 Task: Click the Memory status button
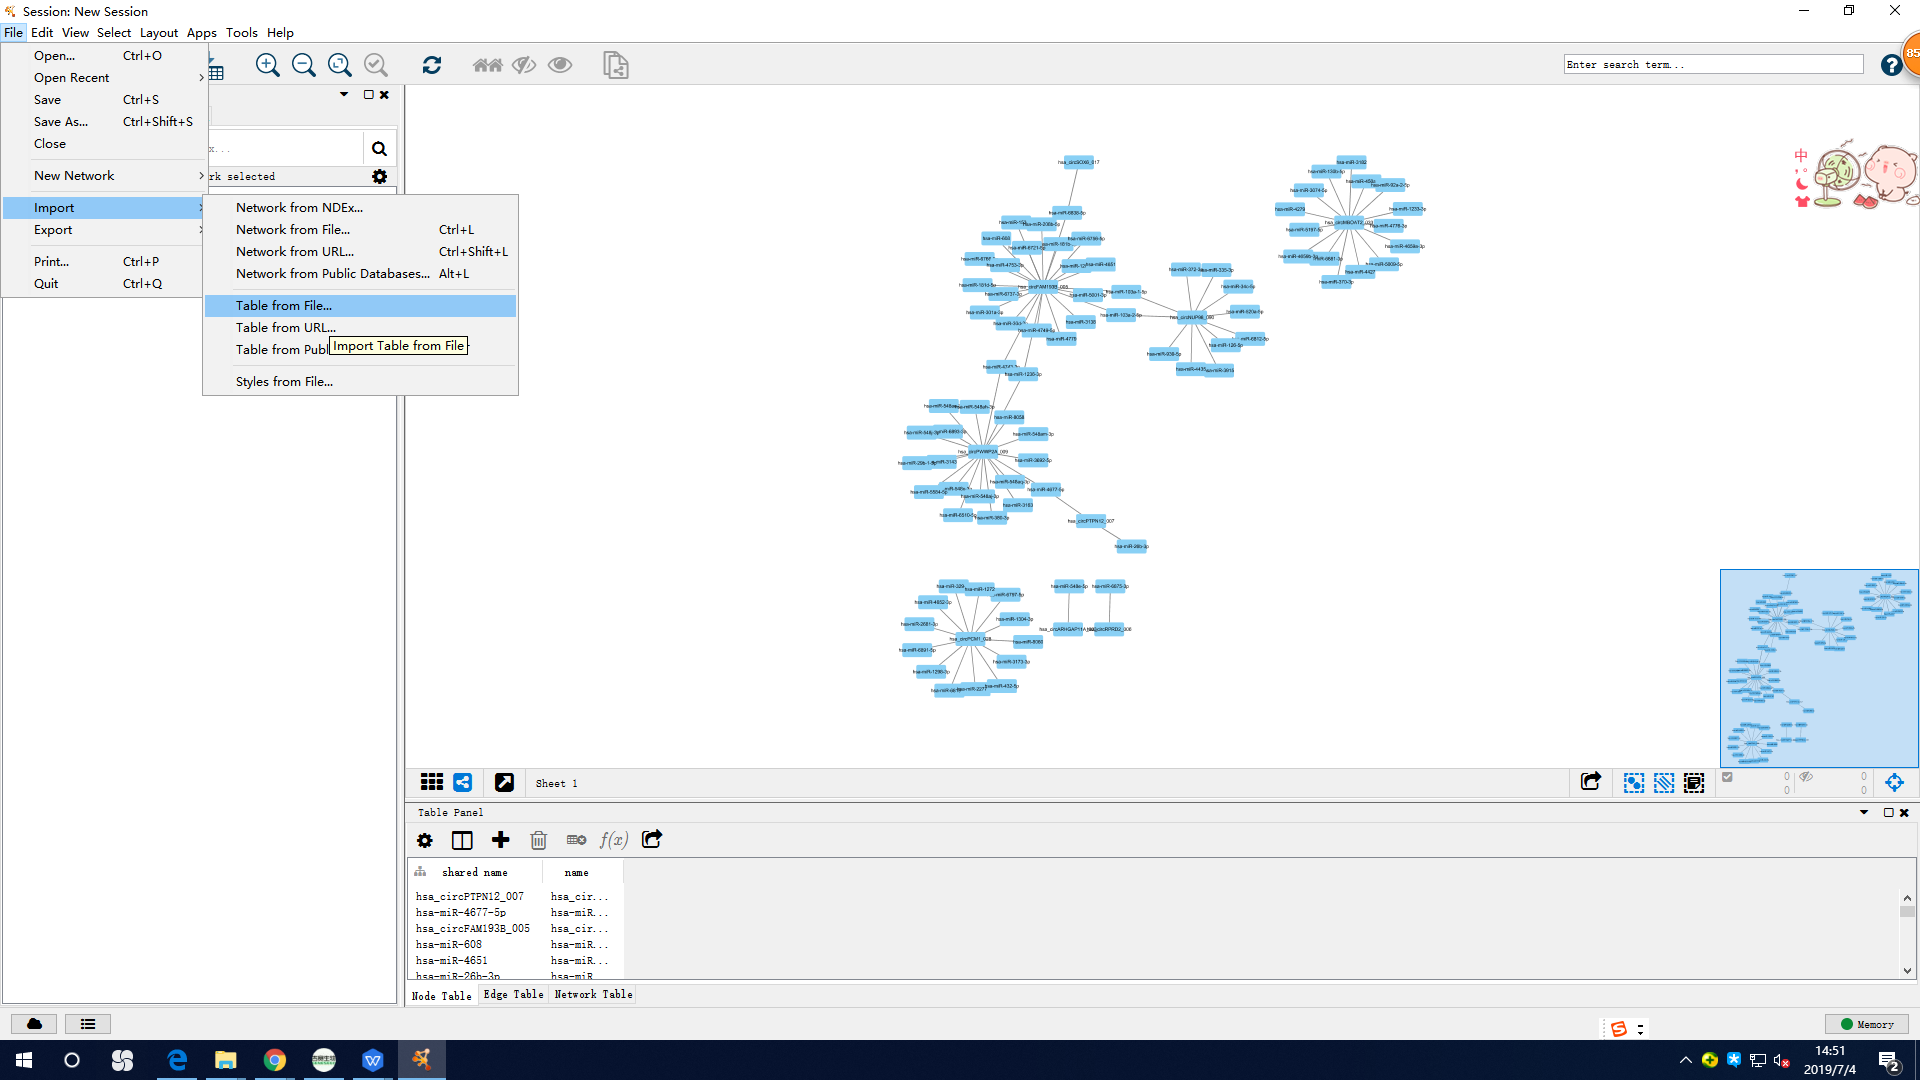pyautogui.click(x=1867, y=1024)
